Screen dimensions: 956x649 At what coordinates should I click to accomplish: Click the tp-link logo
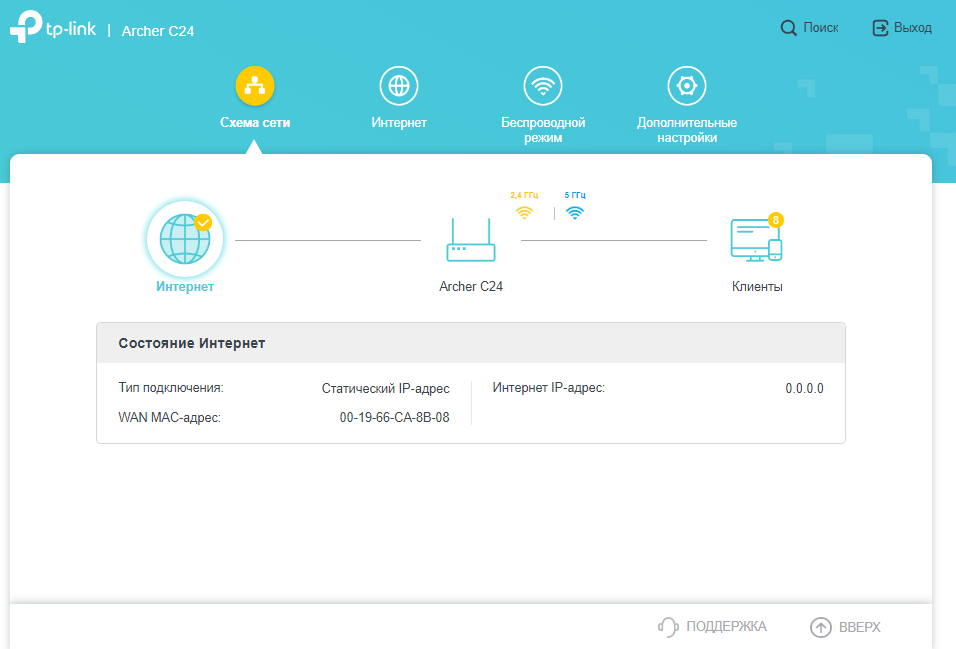click(53, 30)
